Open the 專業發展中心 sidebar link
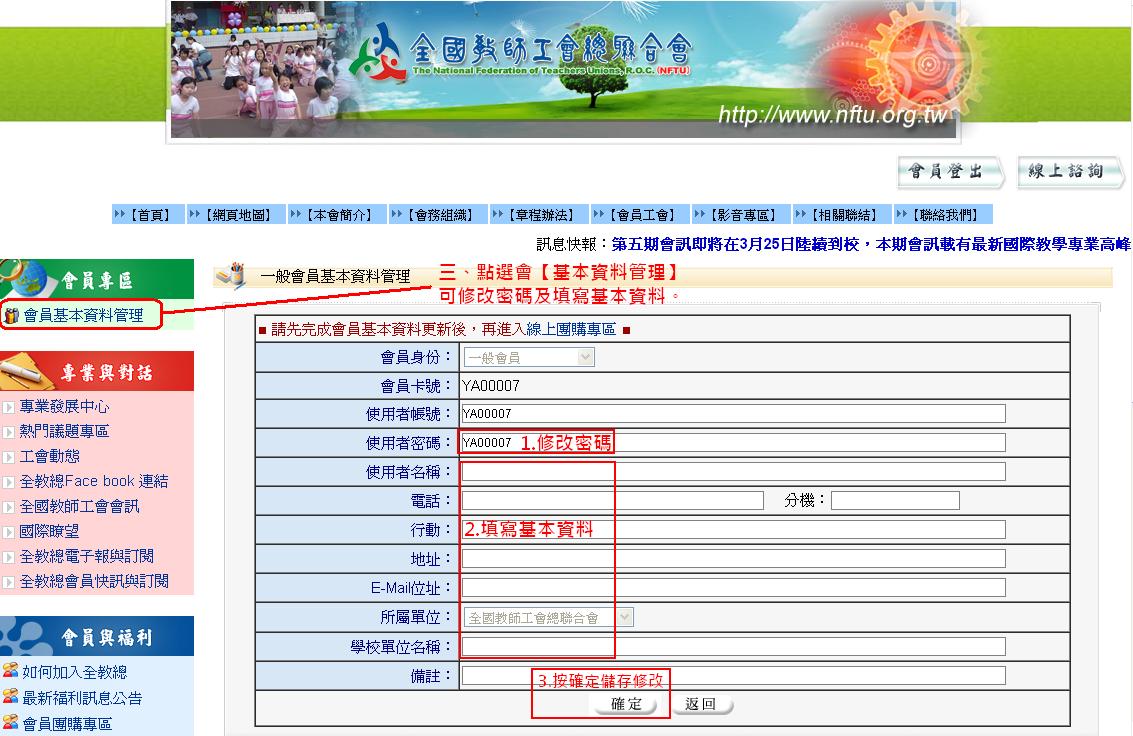1133x736 pixels. [64, 407]
